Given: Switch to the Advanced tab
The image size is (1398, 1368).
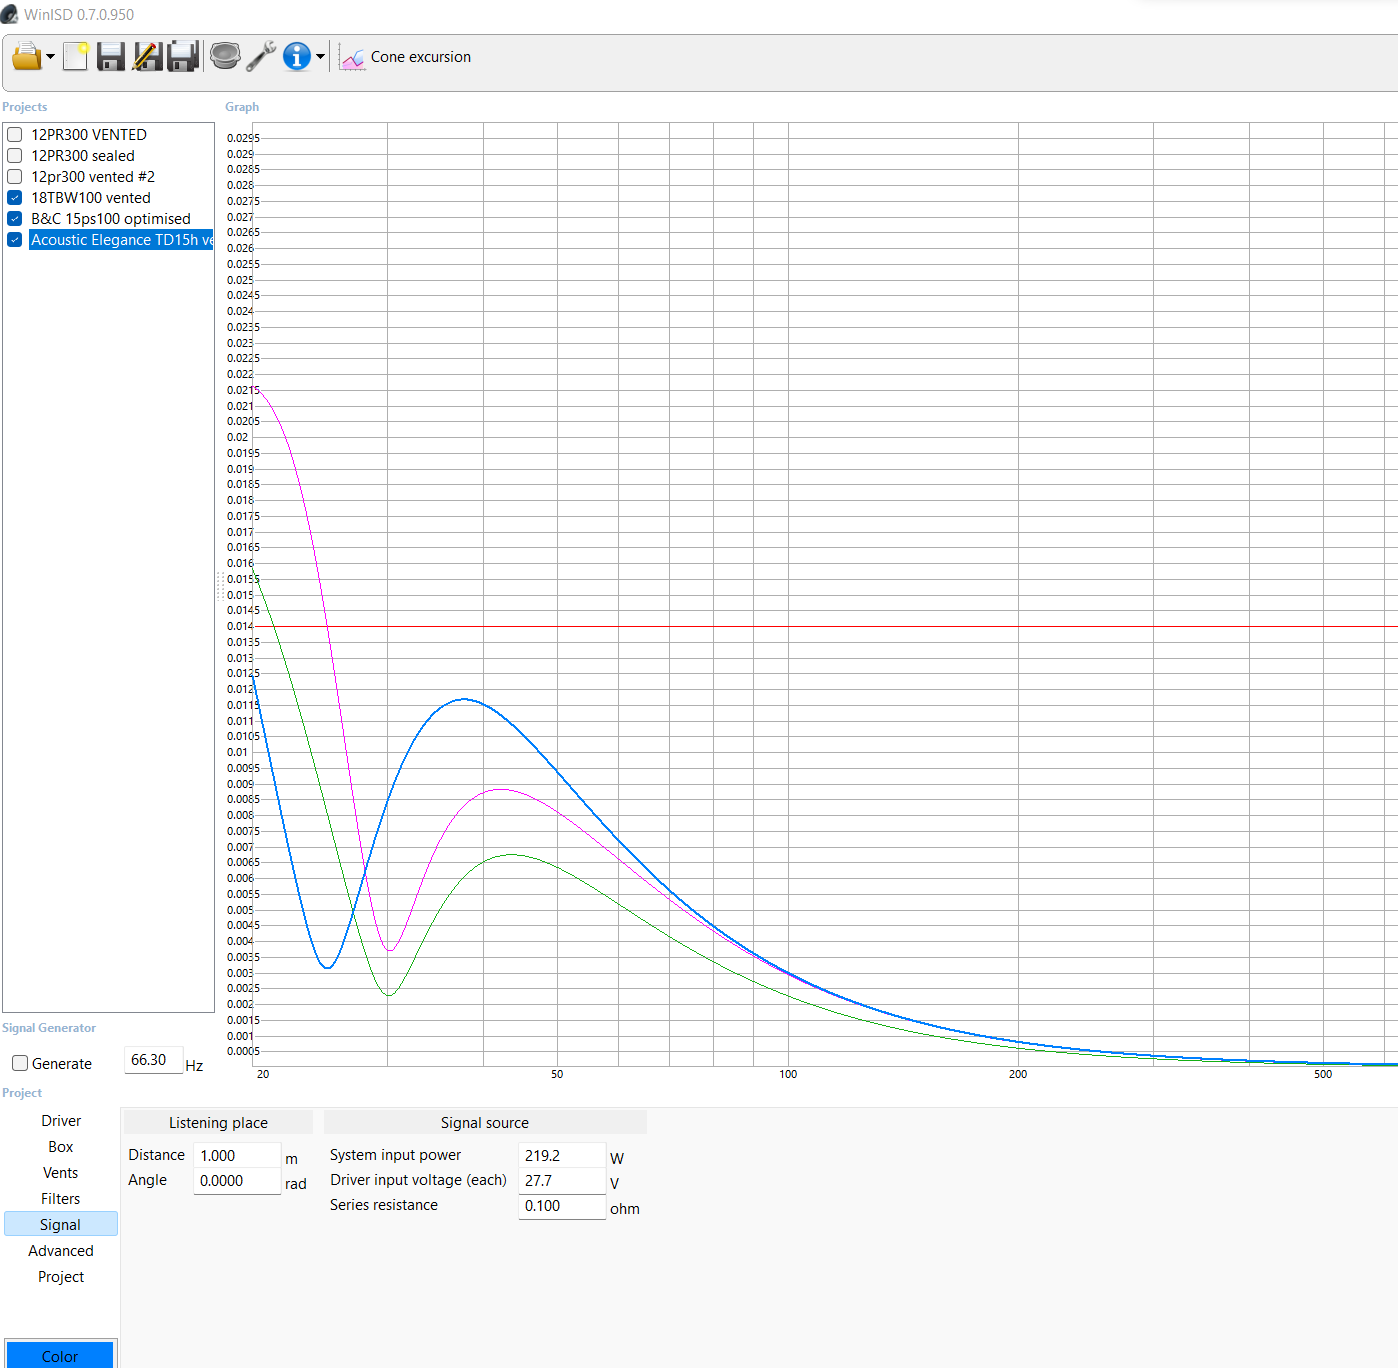Looking at the screenshot, I should 61,1251.
